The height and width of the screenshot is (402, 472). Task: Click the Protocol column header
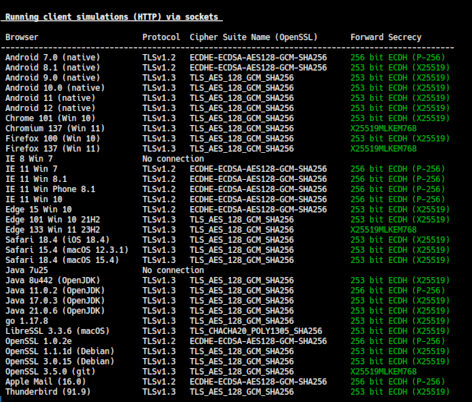[161, 37]
